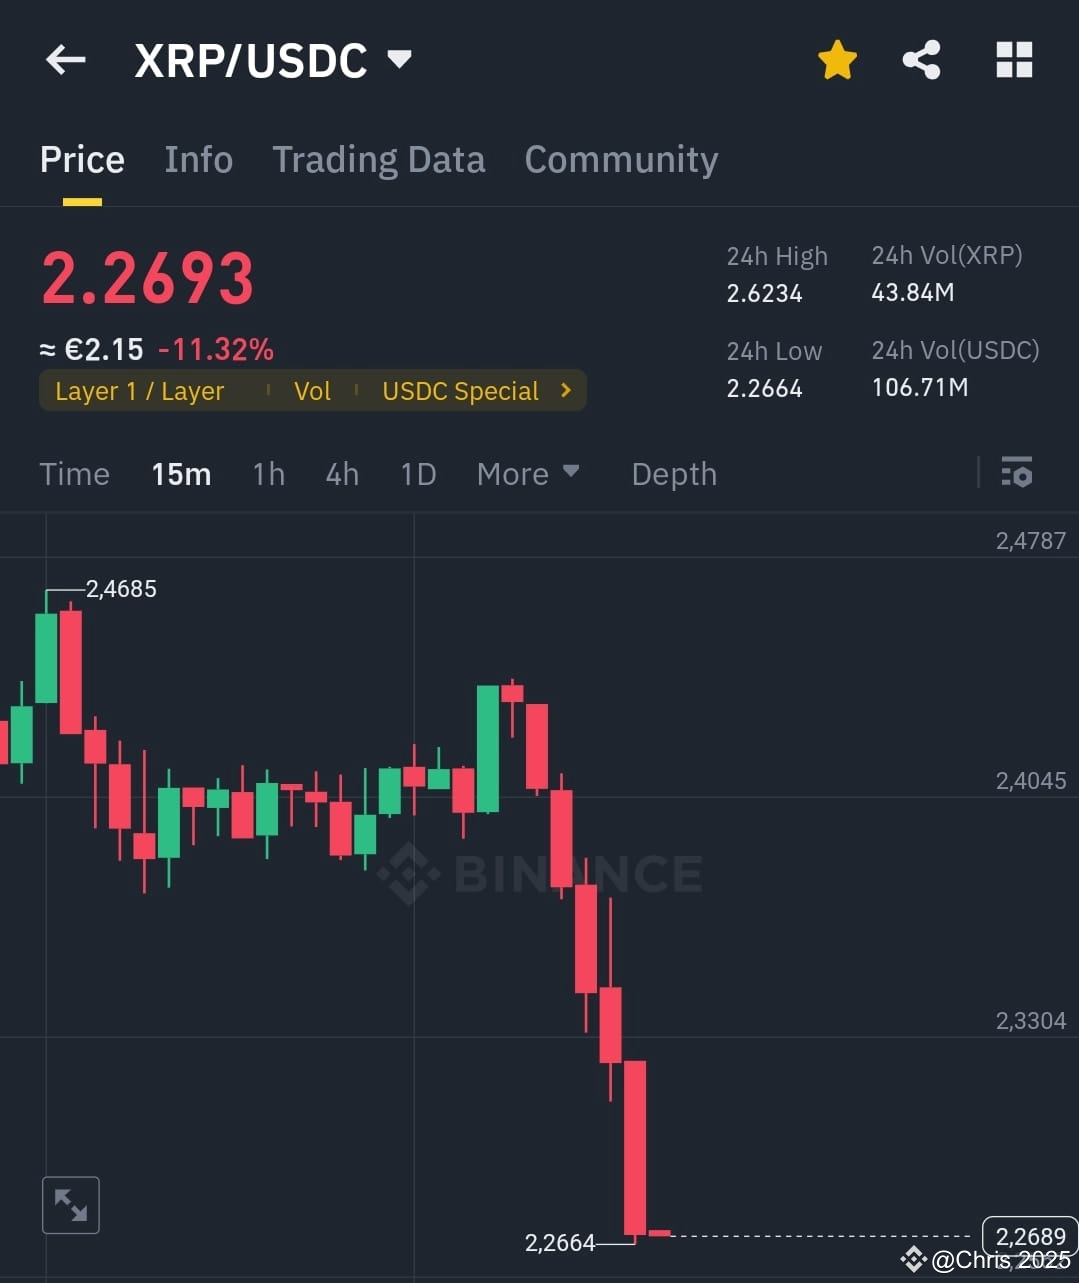Open the chart indicator settings icon
Screen dimensions: 1079x1283
(1016, 472)
